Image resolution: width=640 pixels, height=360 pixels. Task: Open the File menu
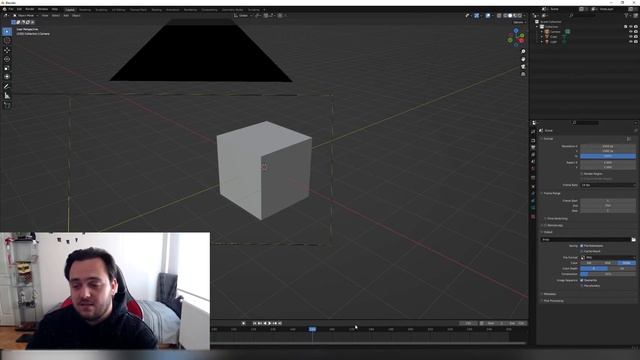point(11,9)
